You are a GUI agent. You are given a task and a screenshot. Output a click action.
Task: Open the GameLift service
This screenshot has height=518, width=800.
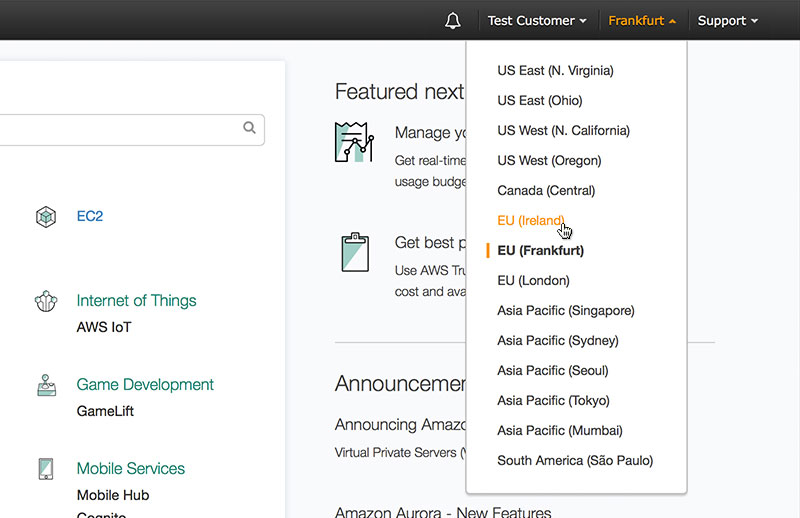tap(105, 411)
